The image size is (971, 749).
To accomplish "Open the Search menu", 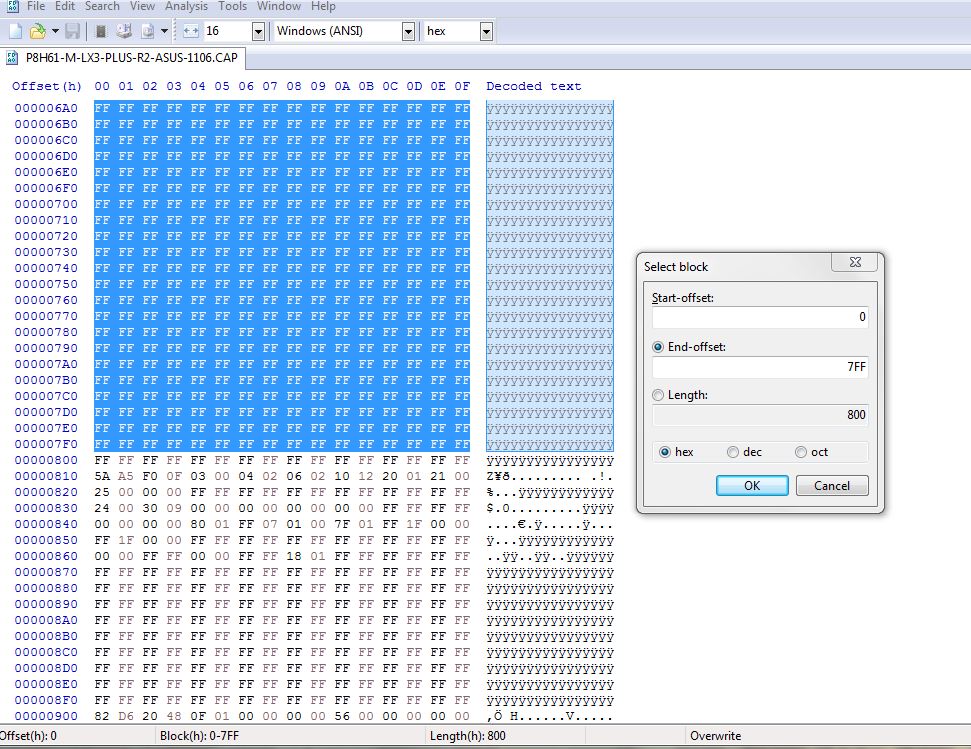I will tap(102, 6).
